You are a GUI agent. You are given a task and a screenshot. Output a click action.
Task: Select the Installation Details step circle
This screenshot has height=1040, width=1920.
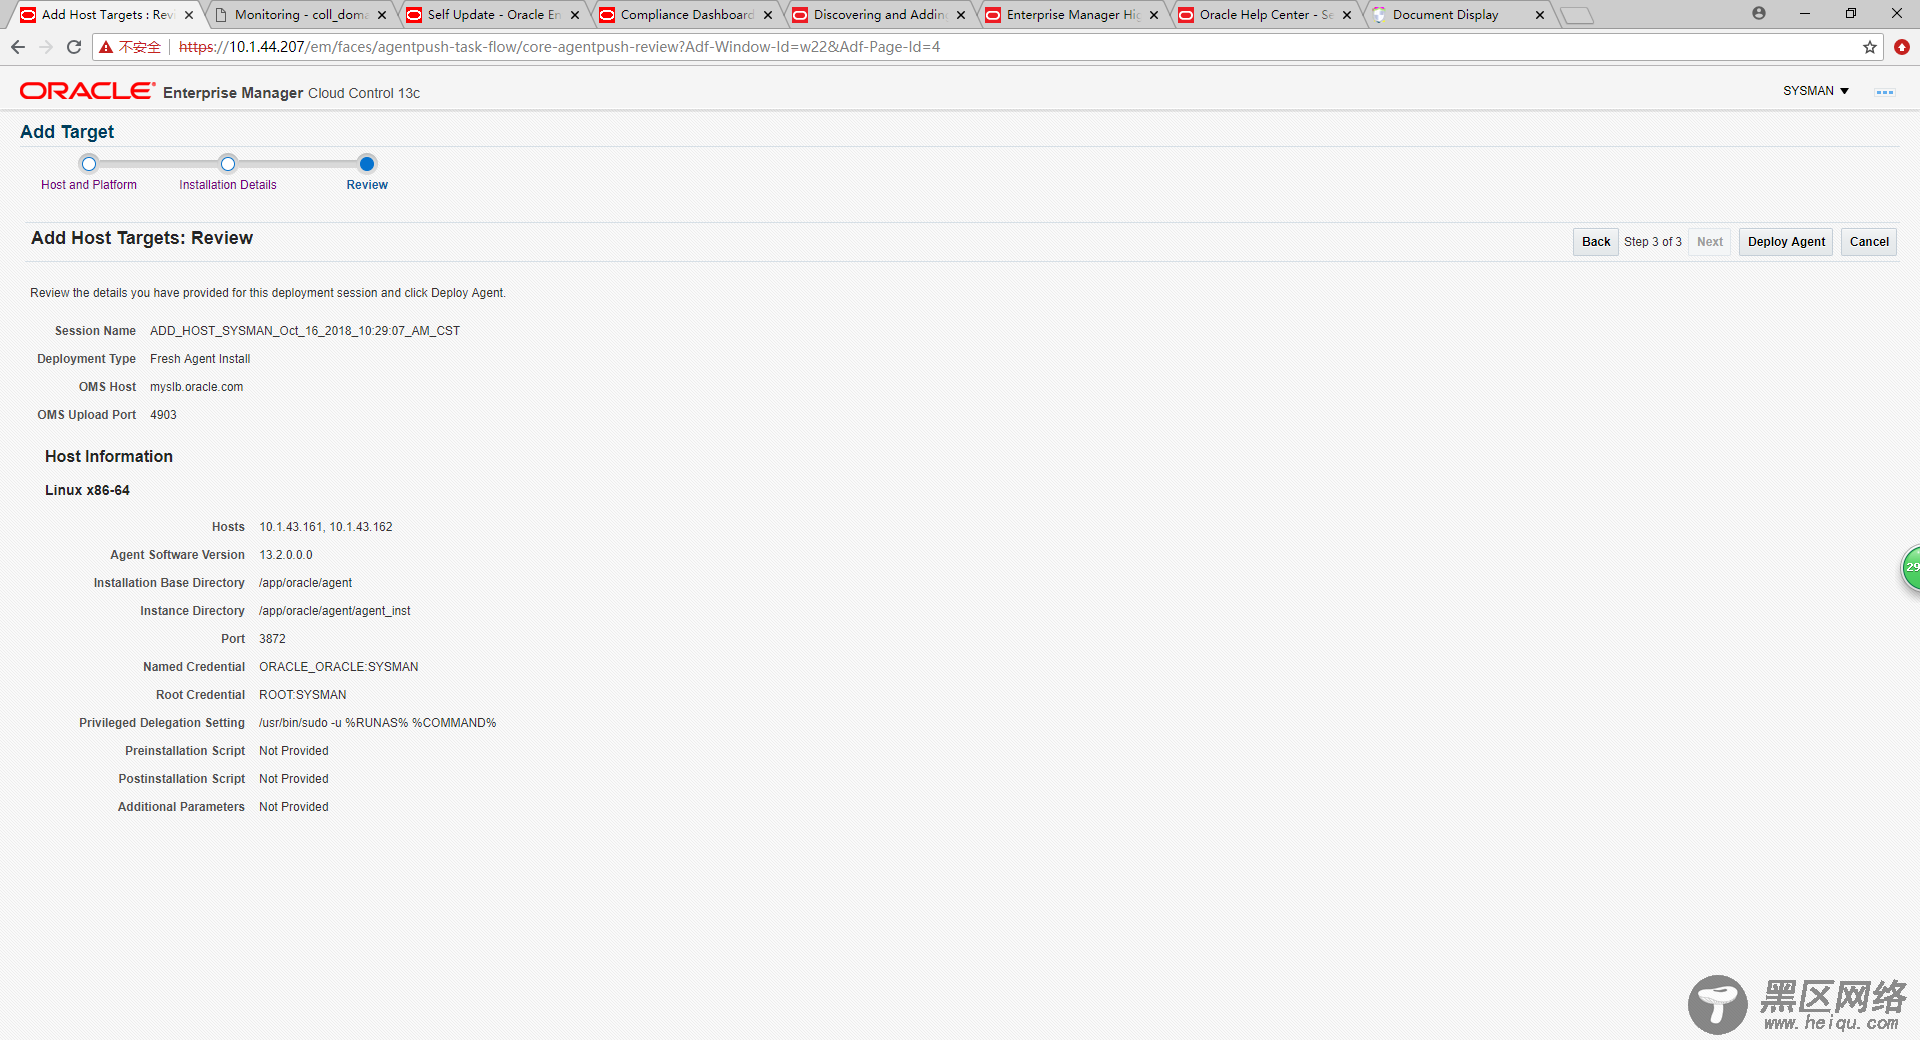228,164
